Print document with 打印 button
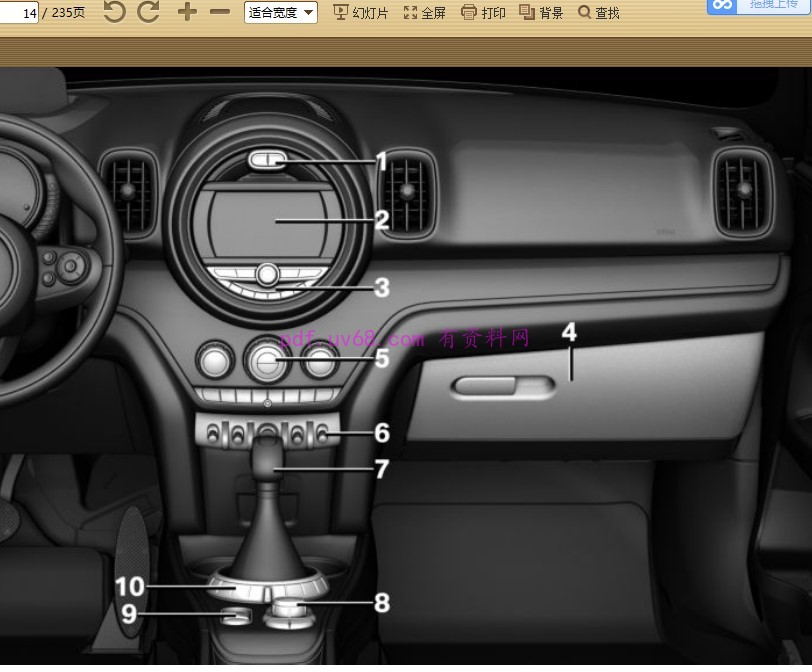812x672 pixels. click(483, 12)
